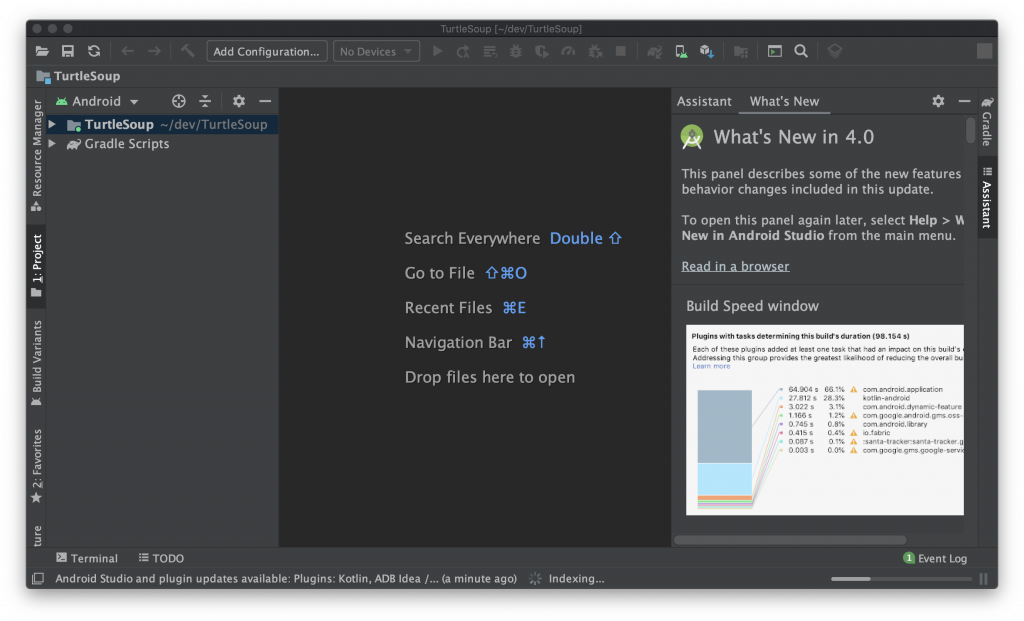Click the Assistant panel horizontal scrollbar
Image resolution: width=1024 pixels, height=621 pixels.
point(790,540)
